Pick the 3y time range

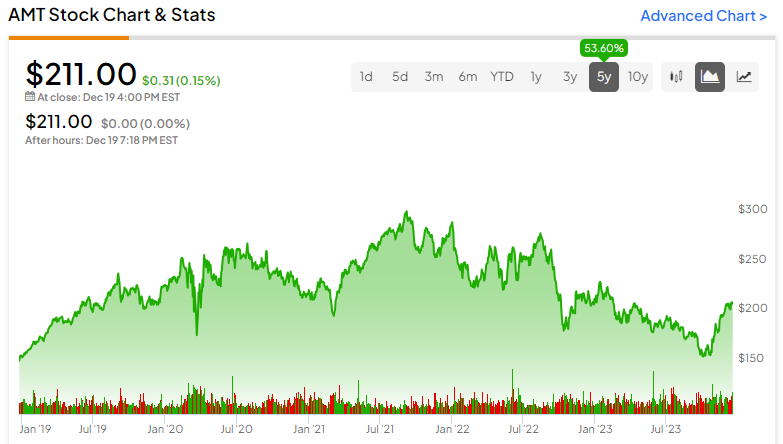[x=570, y=76]
